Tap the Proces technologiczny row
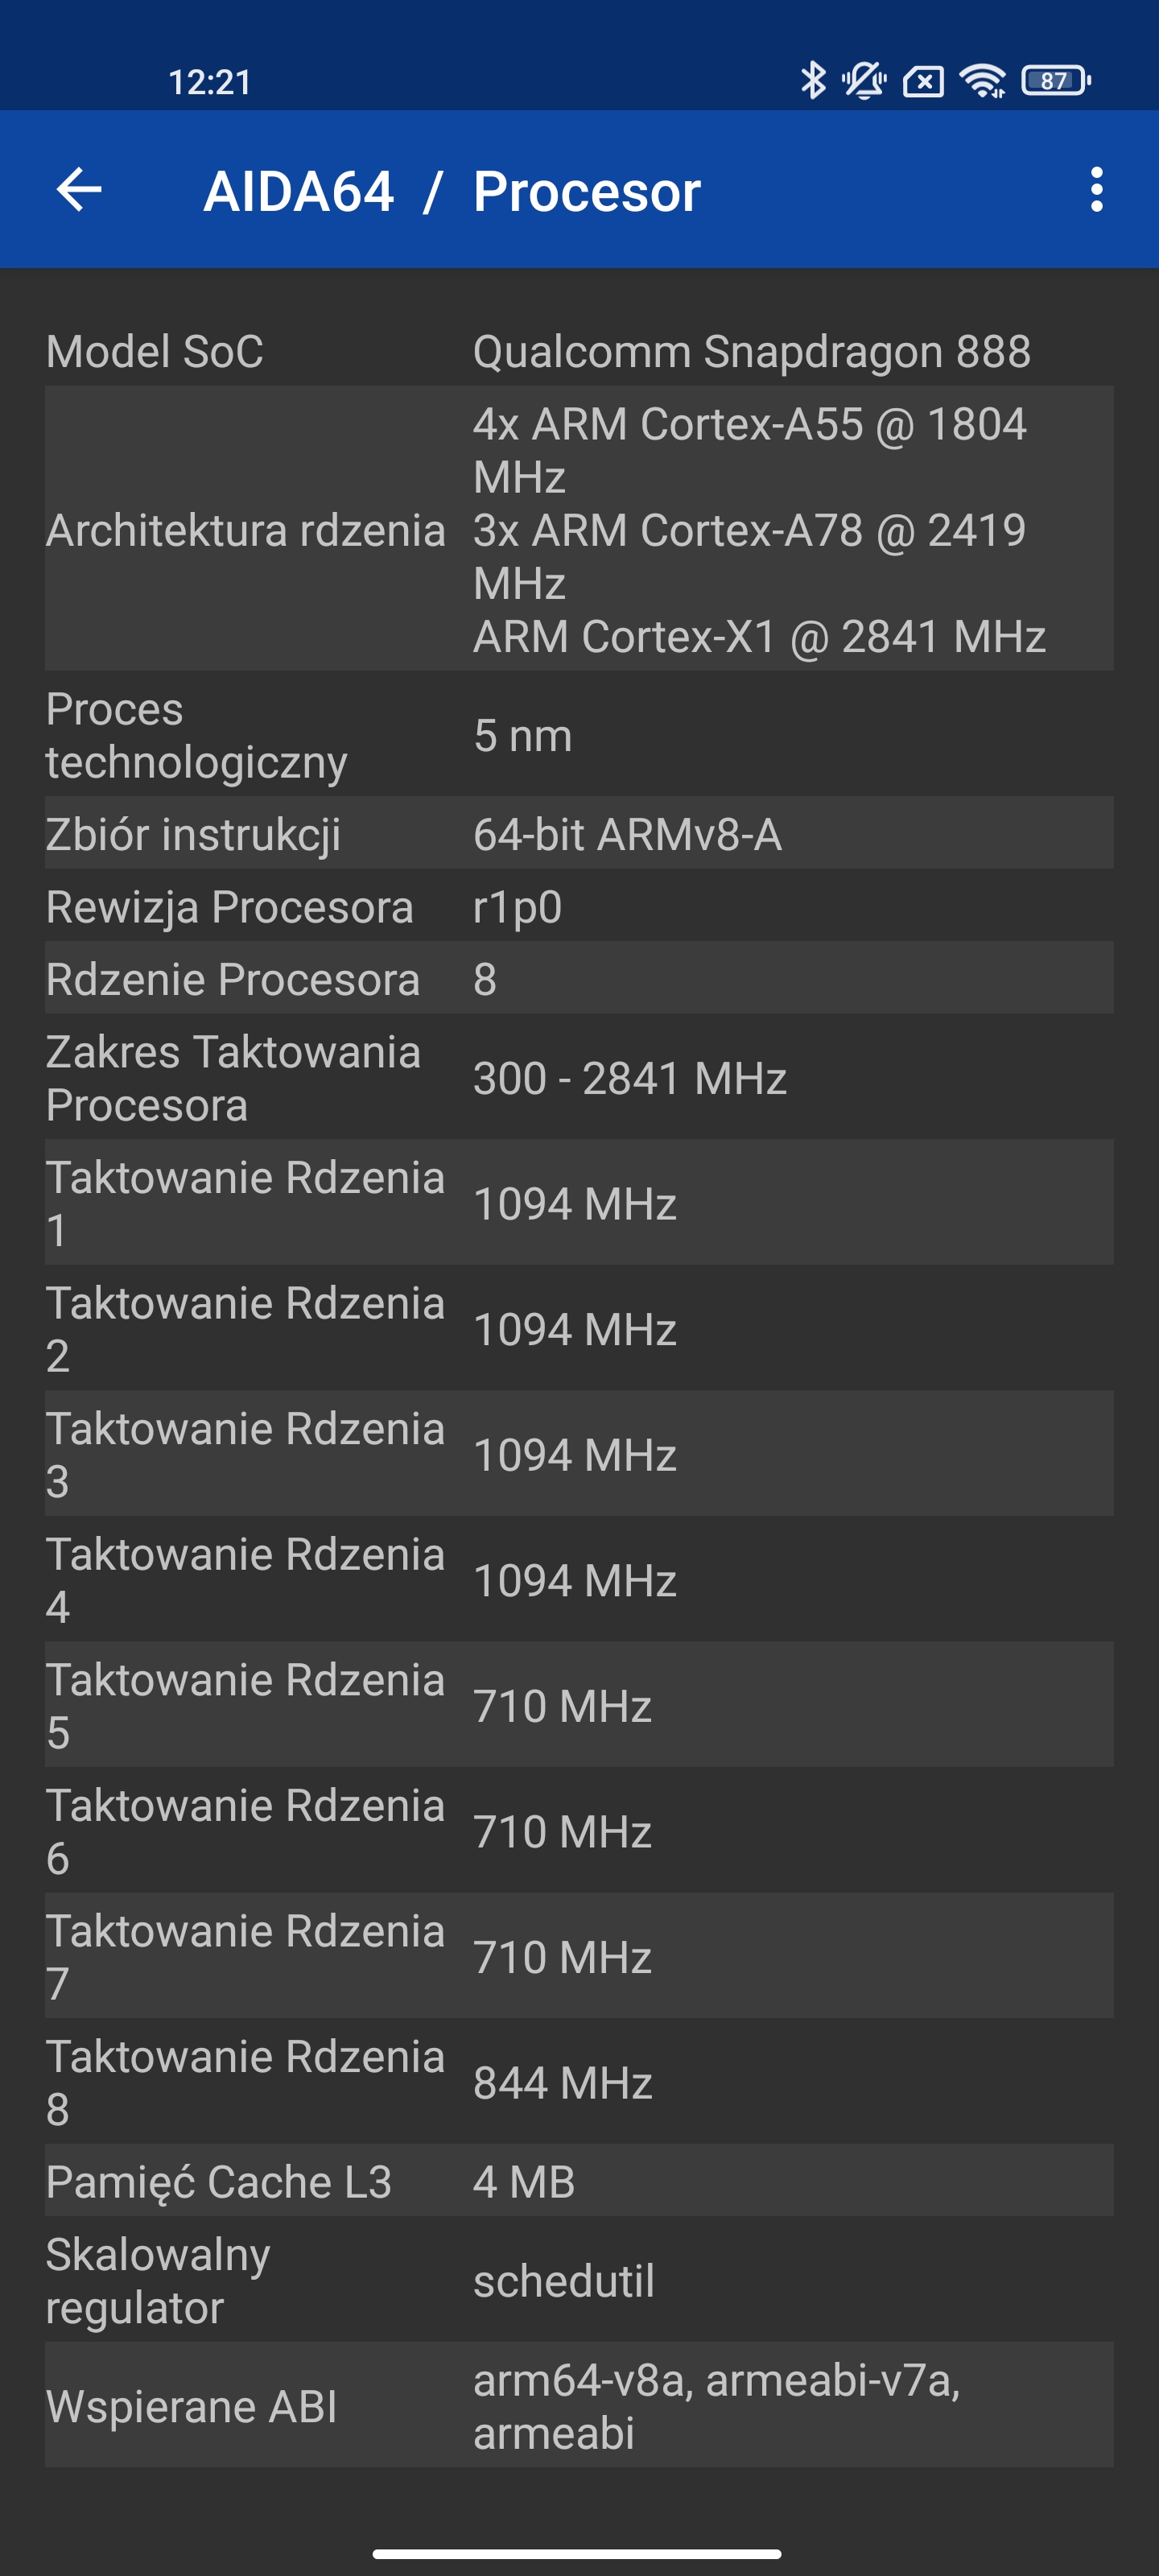Image resolution: width=1159 pixels, height=2576 pixels. pos(579,735)
